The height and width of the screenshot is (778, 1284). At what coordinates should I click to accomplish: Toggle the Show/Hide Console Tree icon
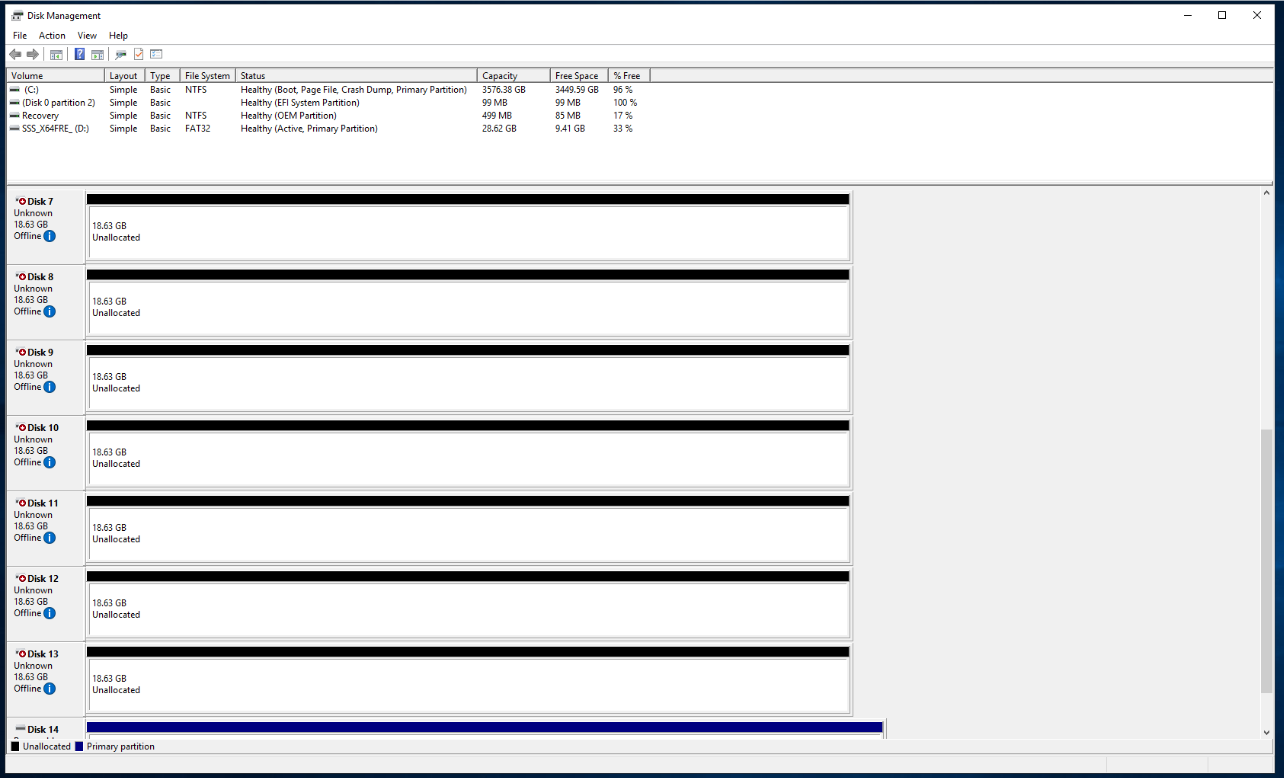tap(56, 54)
